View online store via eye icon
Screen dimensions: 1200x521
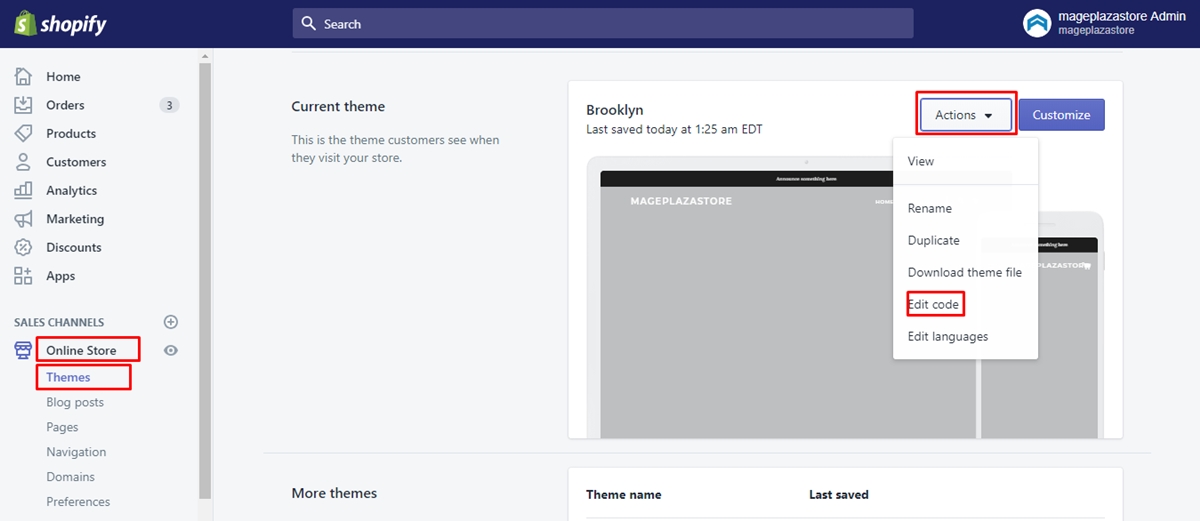(x=171, y=351)
